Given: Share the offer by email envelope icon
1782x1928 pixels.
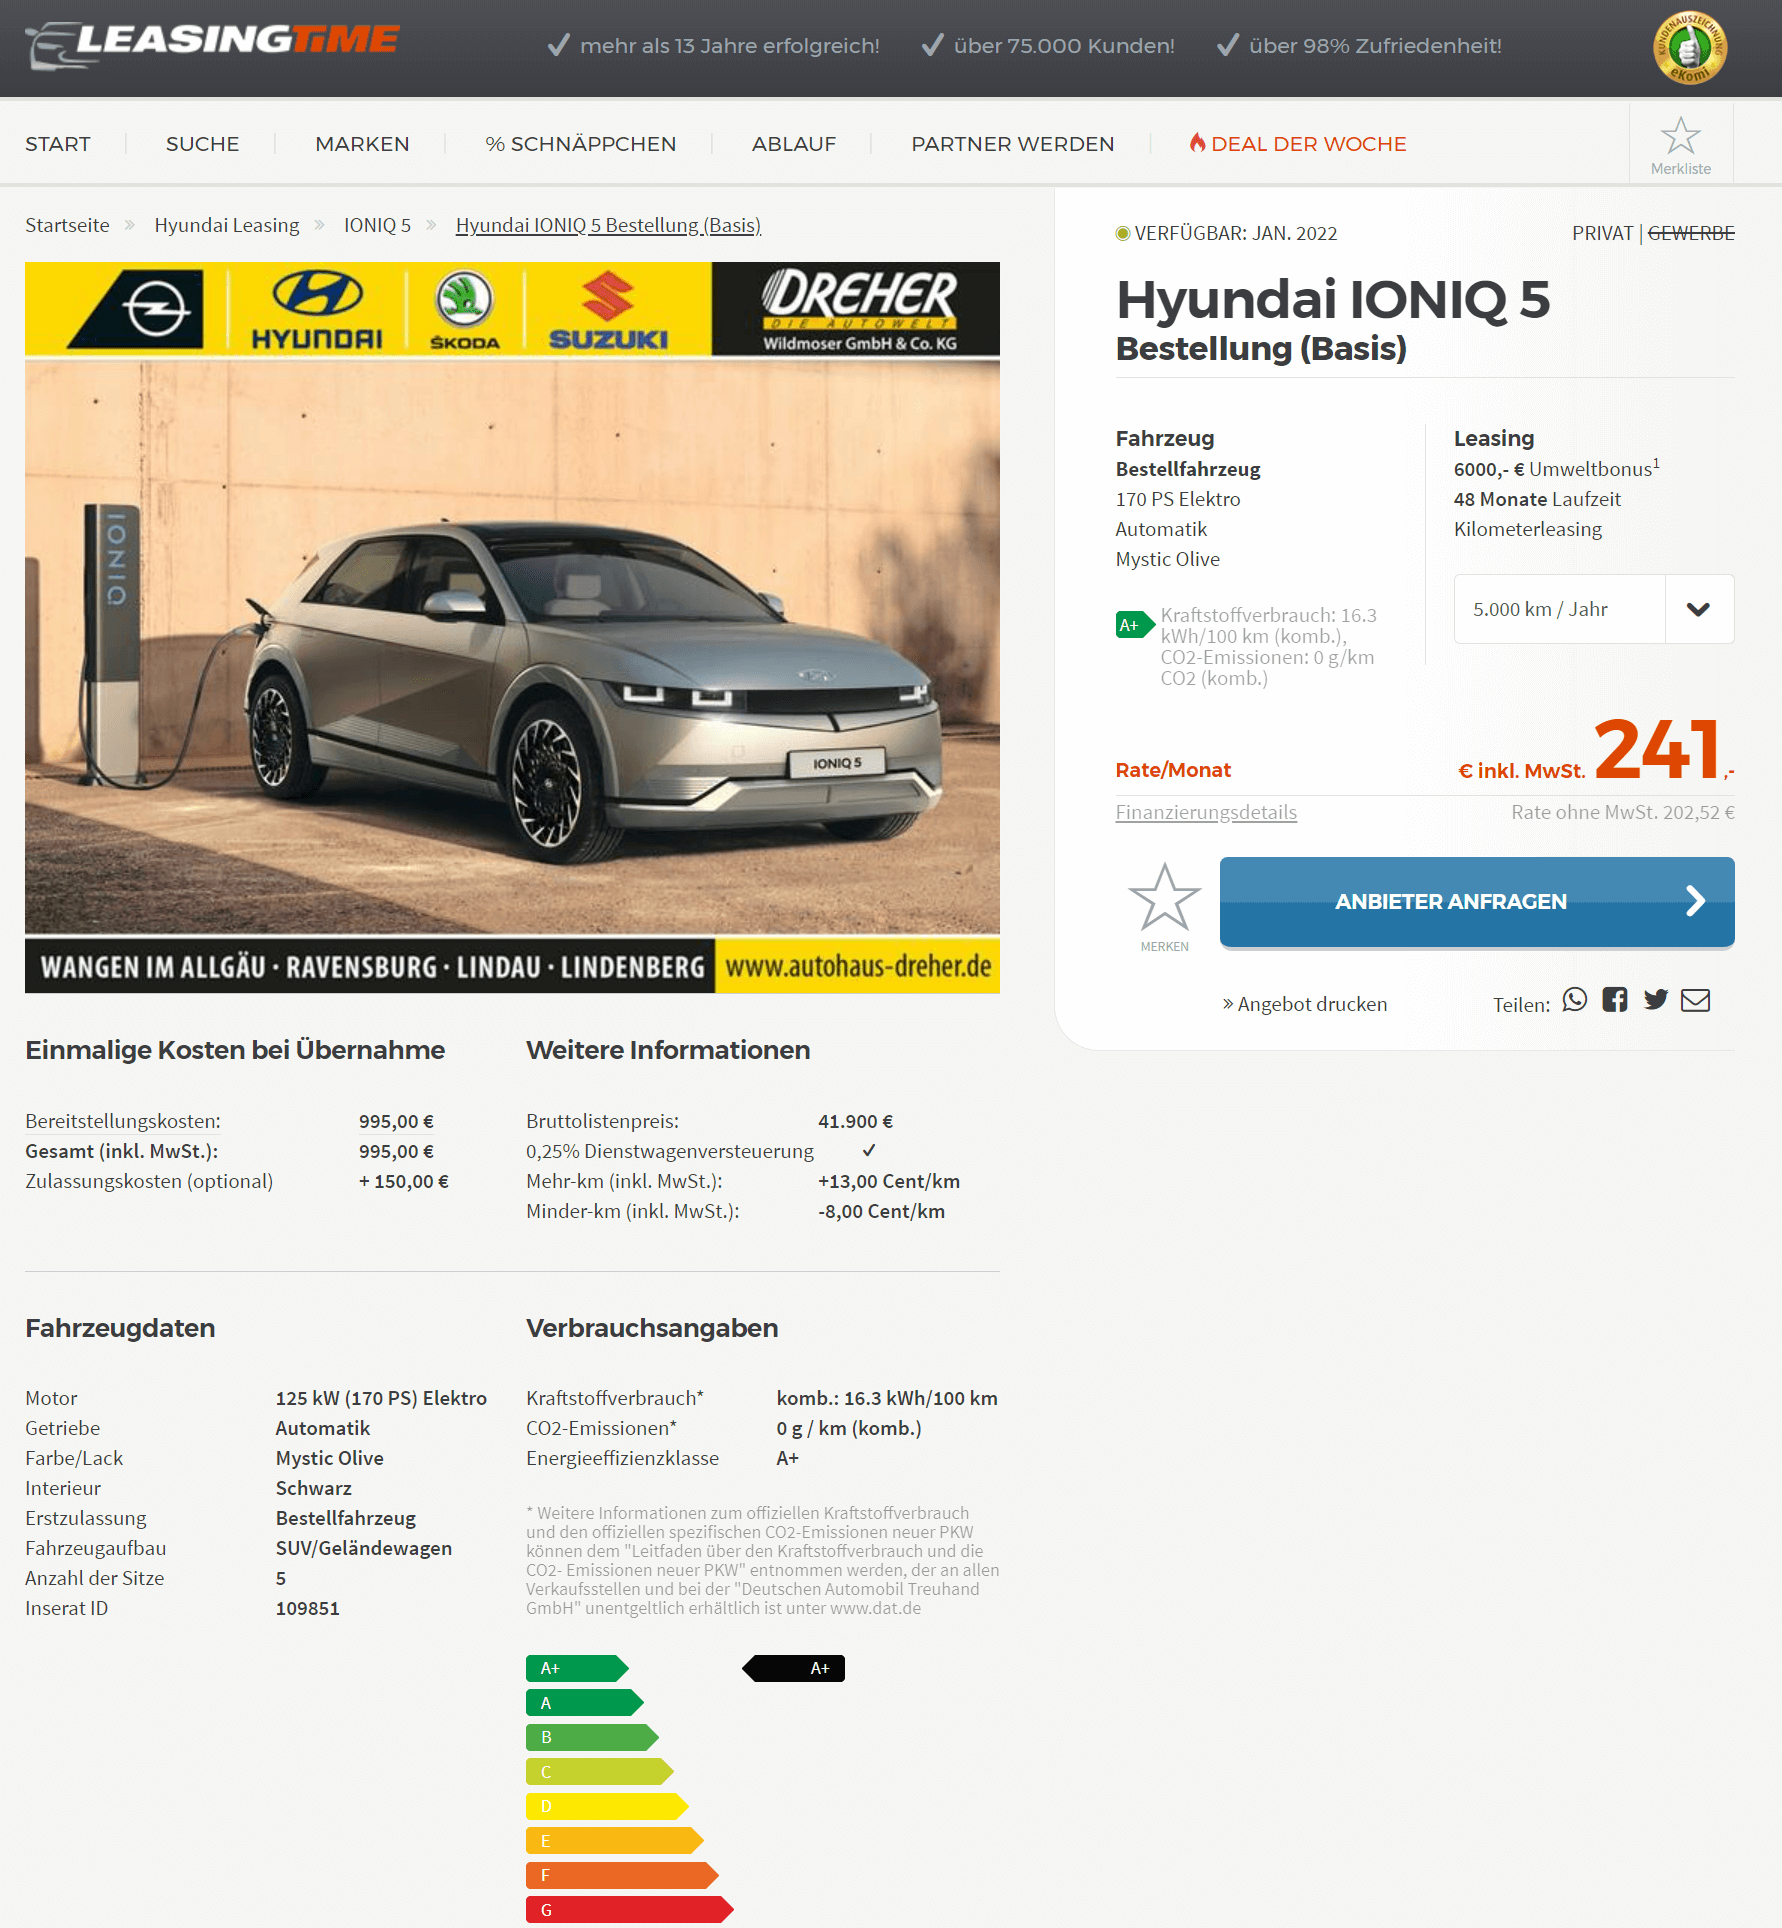Looking at the screenshot, I should 1695,1000.
